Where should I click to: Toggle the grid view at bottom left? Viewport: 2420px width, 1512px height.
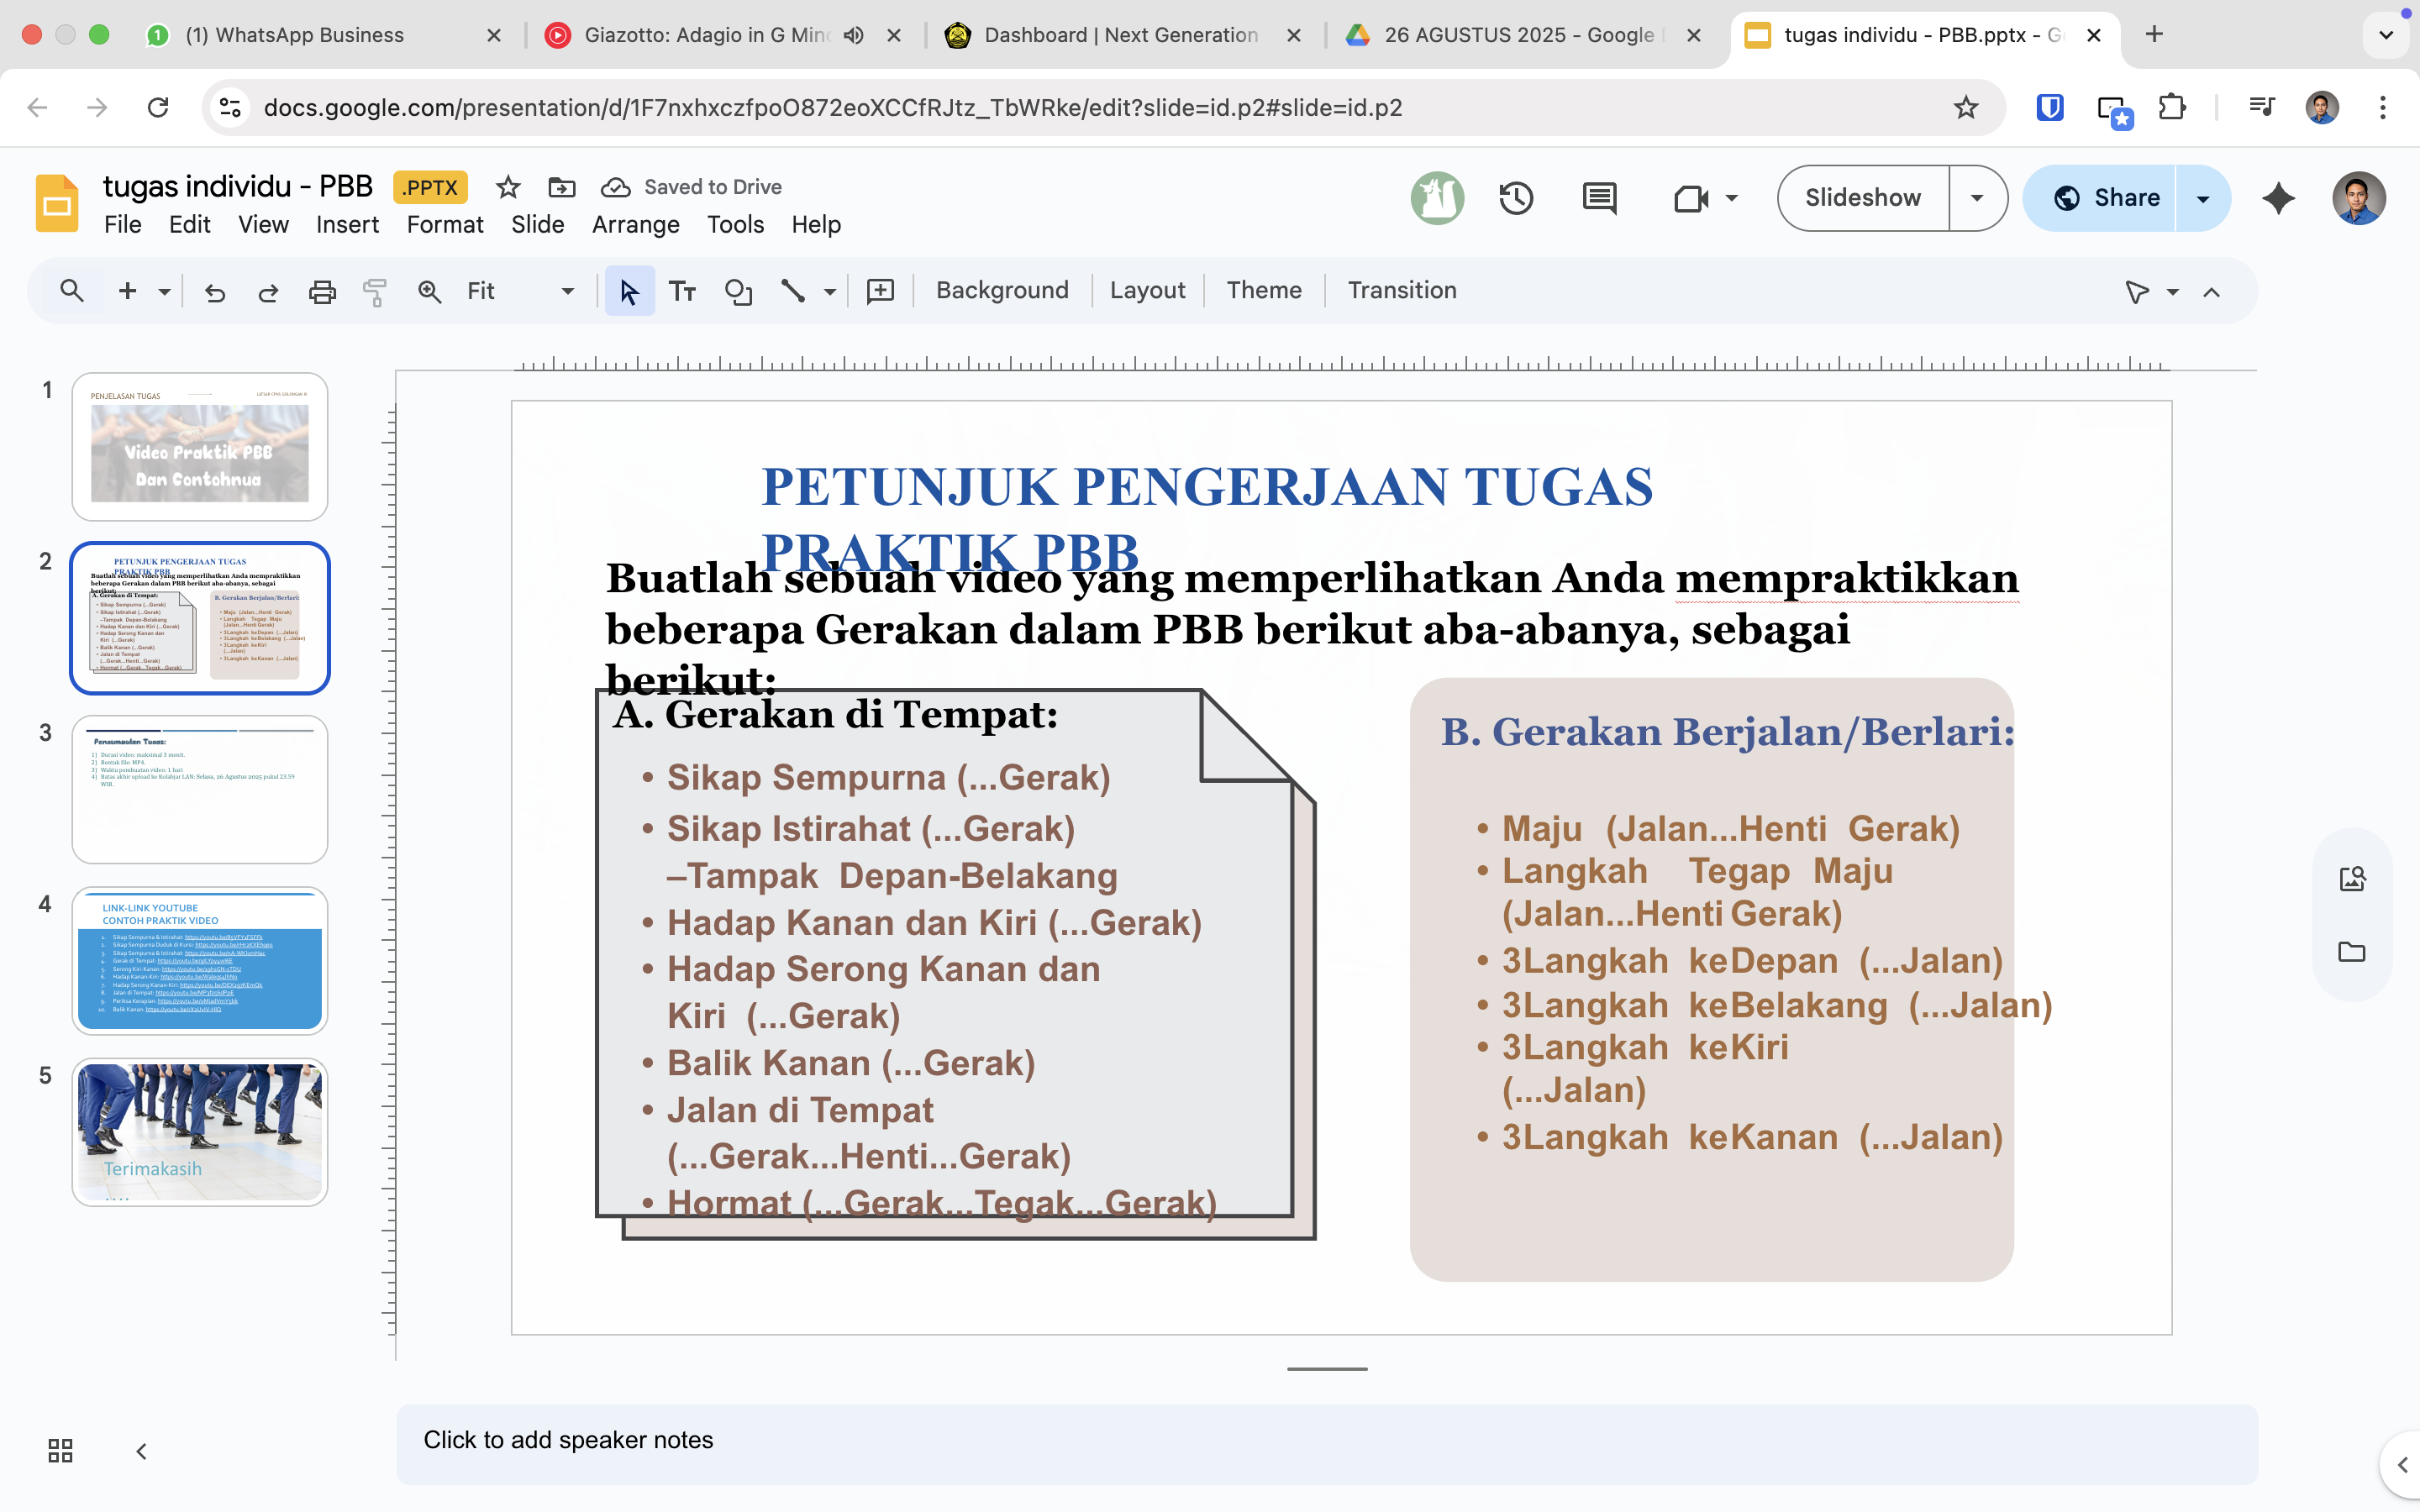point(60,1450)
